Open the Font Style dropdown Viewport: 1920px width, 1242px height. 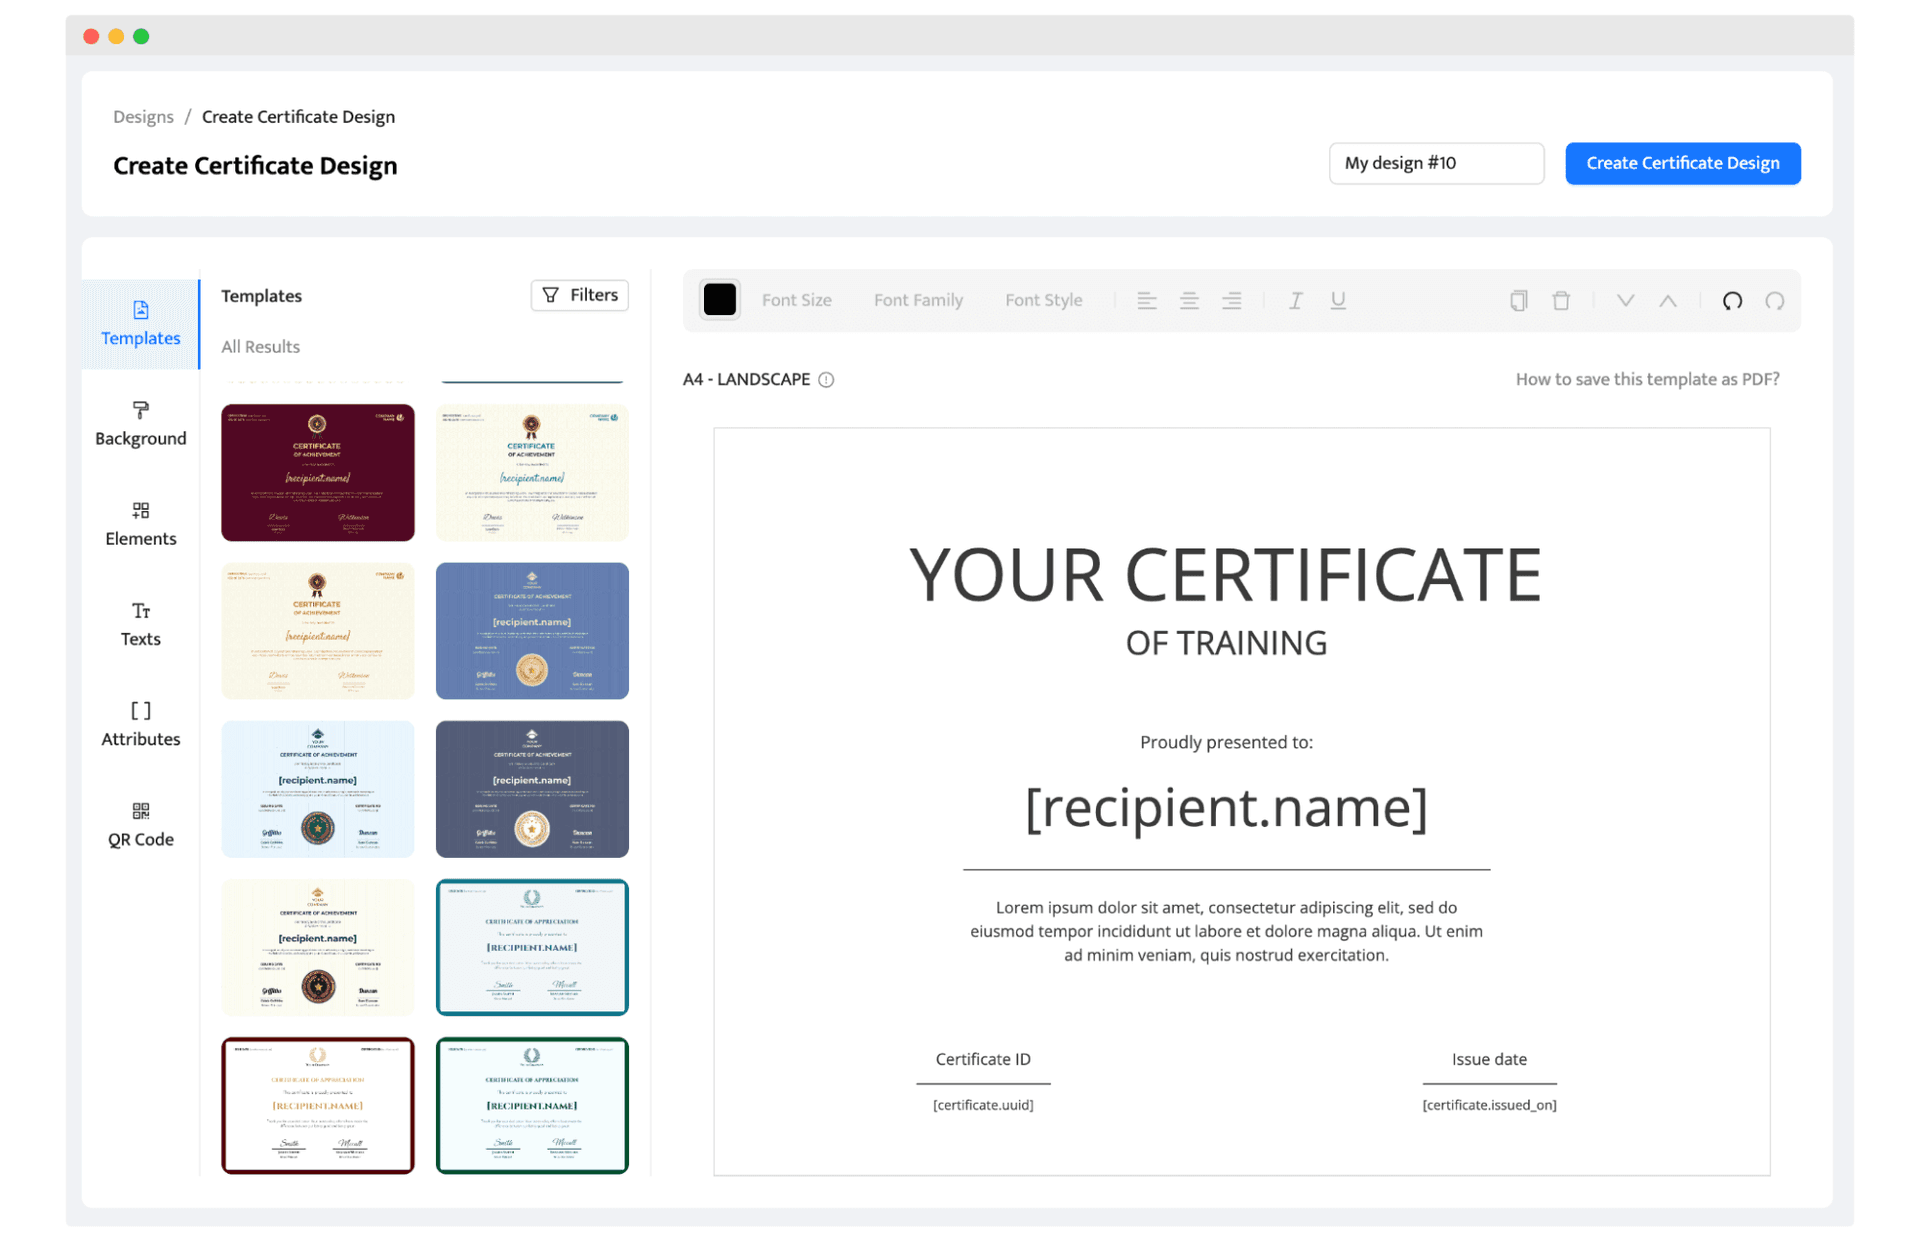coord(1043,300)
